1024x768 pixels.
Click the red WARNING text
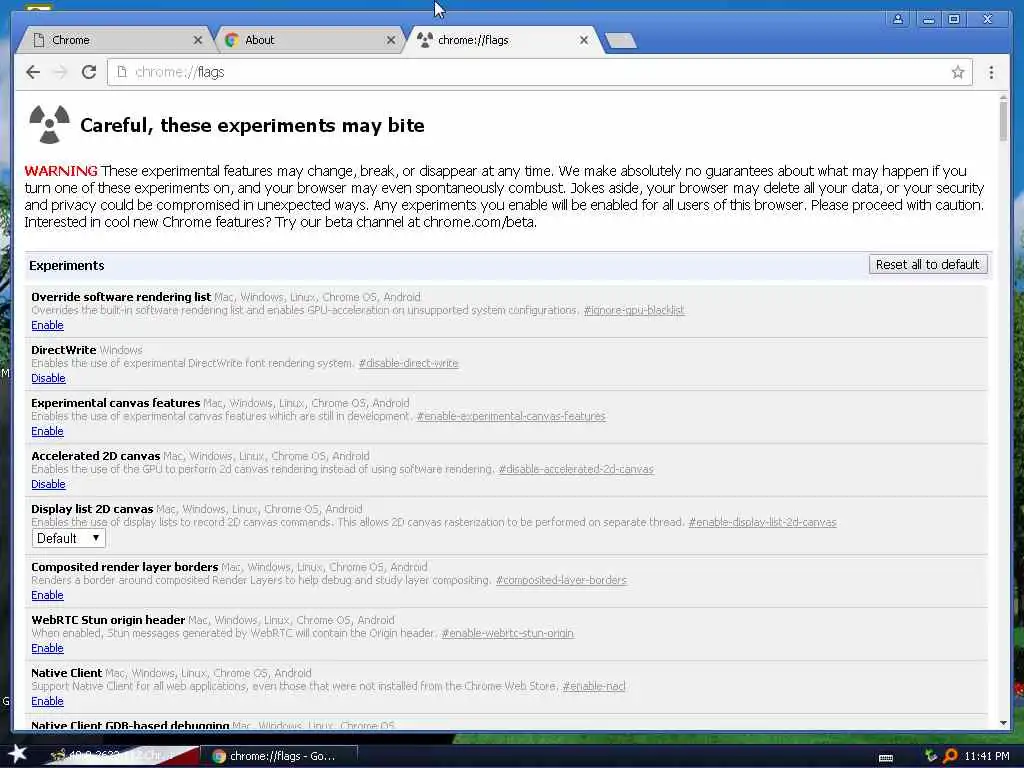pyautogui.click(x=61, y=171)
